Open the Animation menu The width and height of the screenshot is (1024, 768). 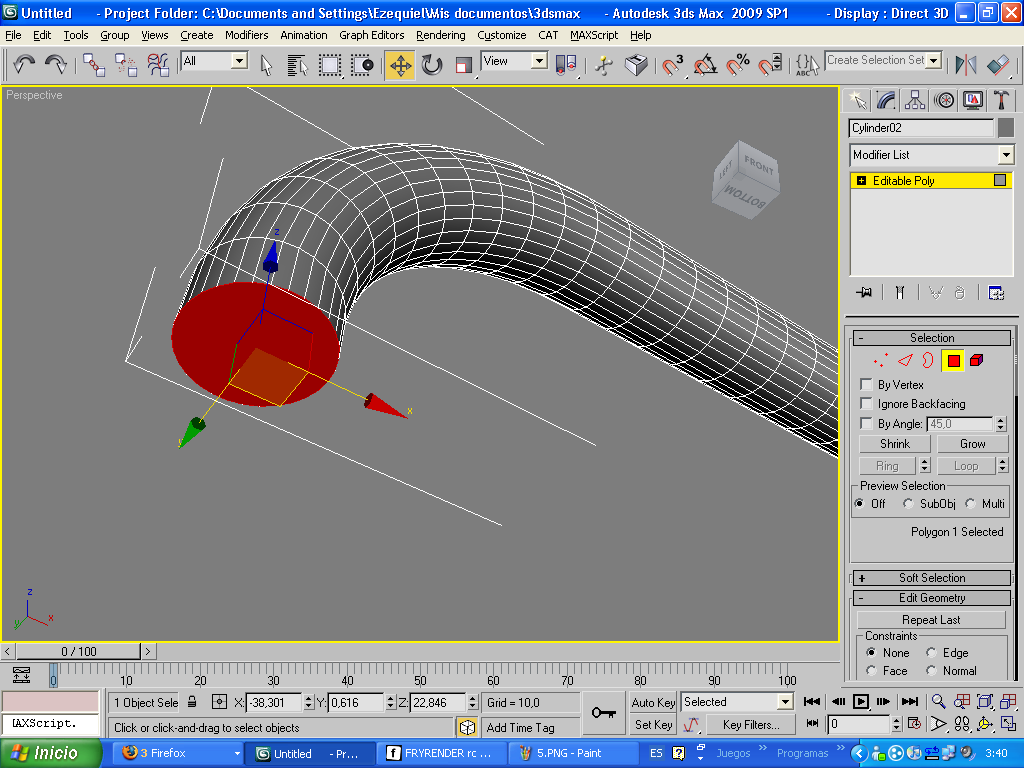[304, 35]
